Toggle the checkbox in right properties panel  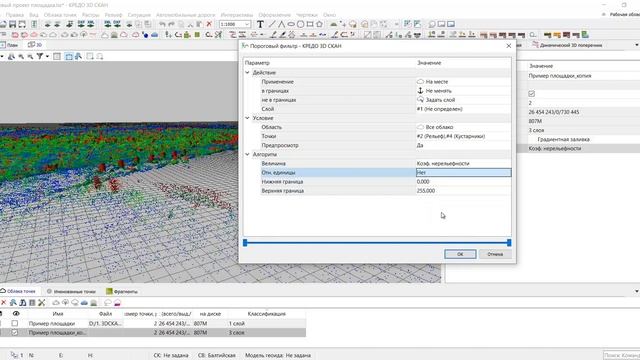pos(531,93)
